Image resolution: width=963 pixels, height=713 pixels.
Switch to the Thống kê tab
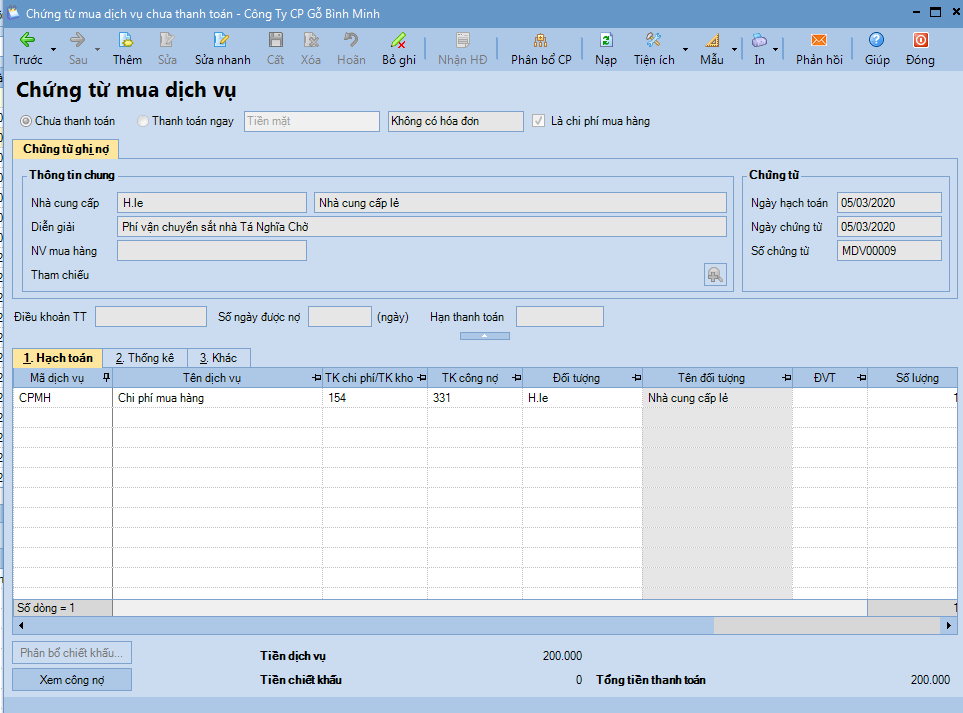click(x=145, y=357)
